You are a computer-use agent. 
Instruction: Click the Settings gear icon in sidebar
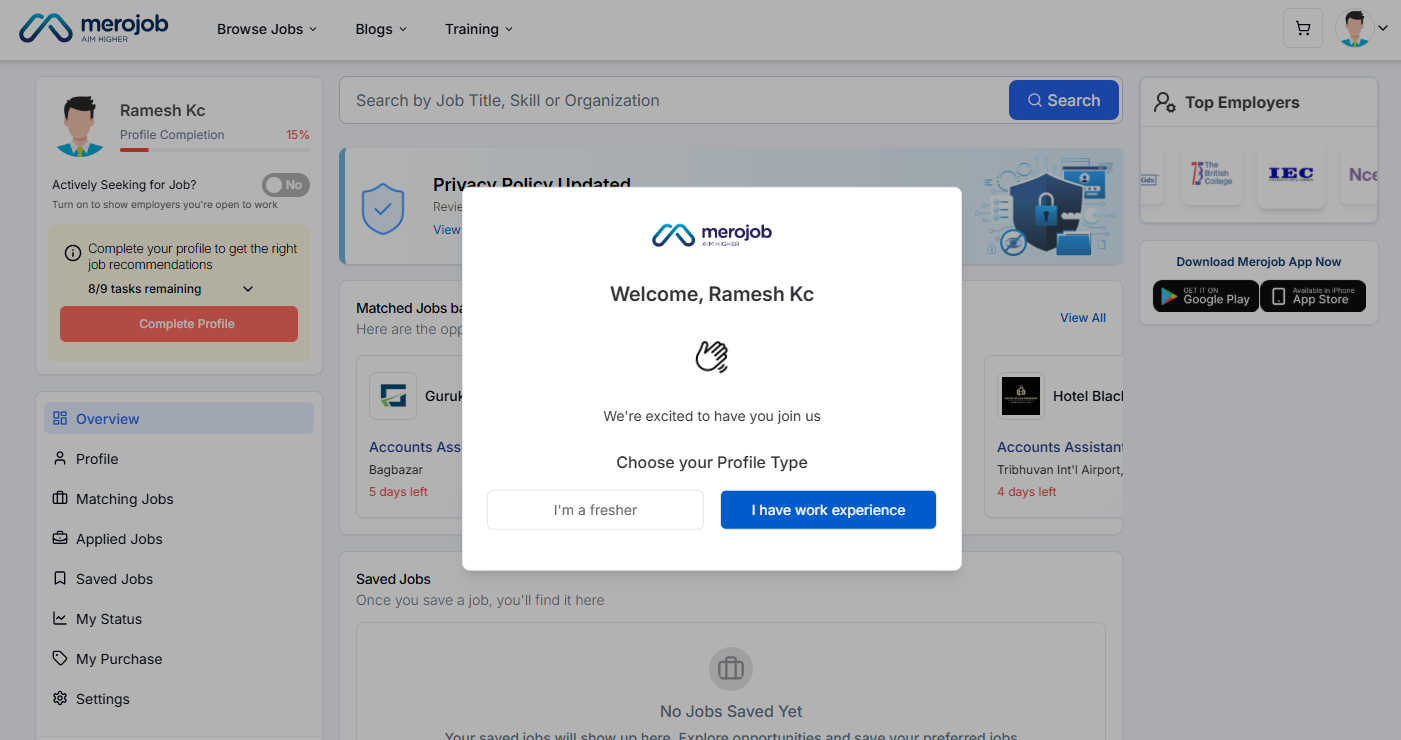pyautogui.click(x=60, y=699)
